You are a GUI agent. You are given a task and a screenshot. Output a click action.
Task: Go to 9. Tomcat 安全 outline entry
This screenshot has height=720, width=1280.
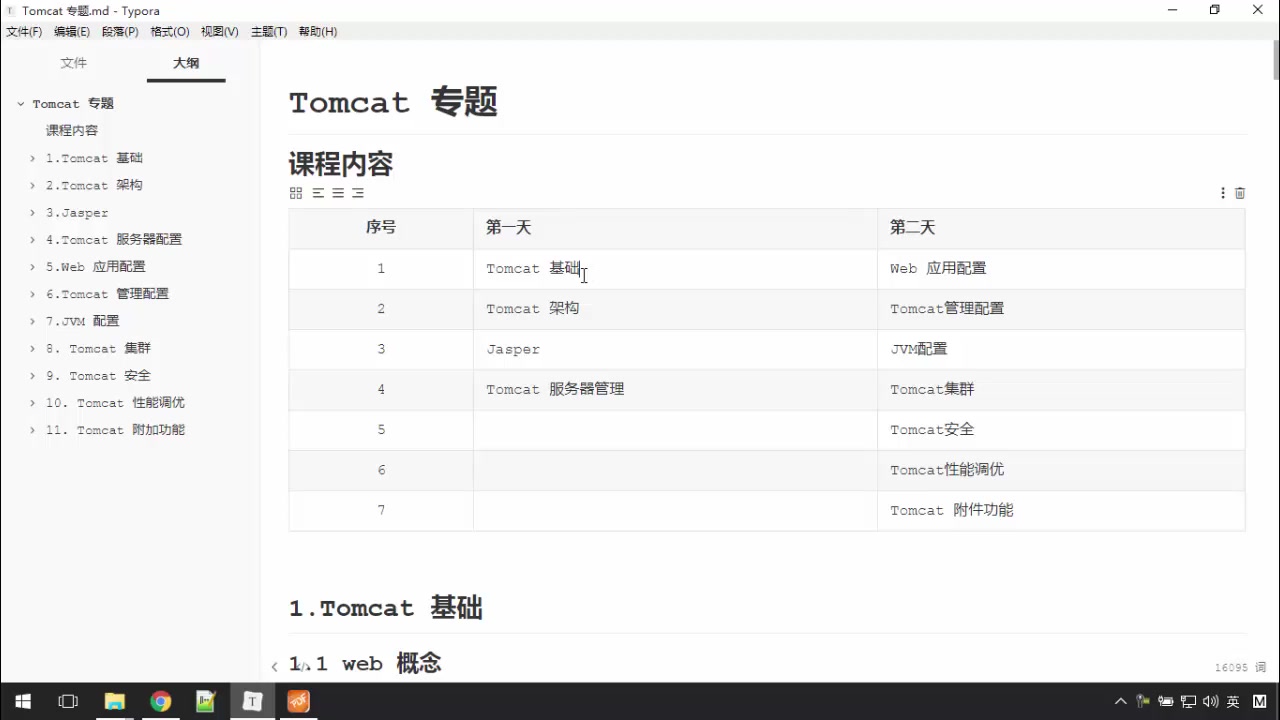pos(98,376)
